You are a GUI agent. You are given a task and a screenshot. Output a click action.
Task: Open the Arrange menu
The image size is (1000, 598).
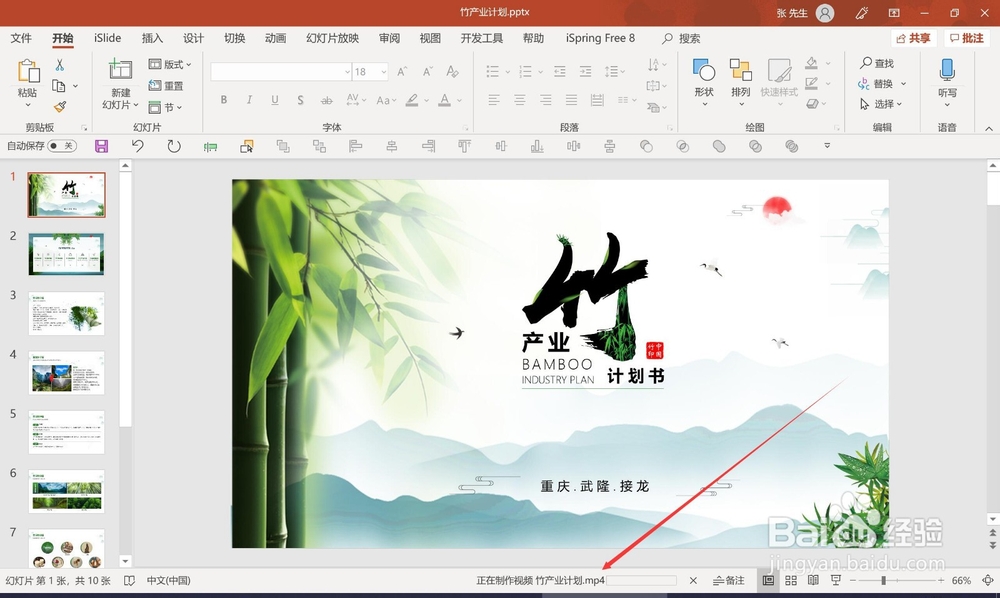click(x=740, y=82)
